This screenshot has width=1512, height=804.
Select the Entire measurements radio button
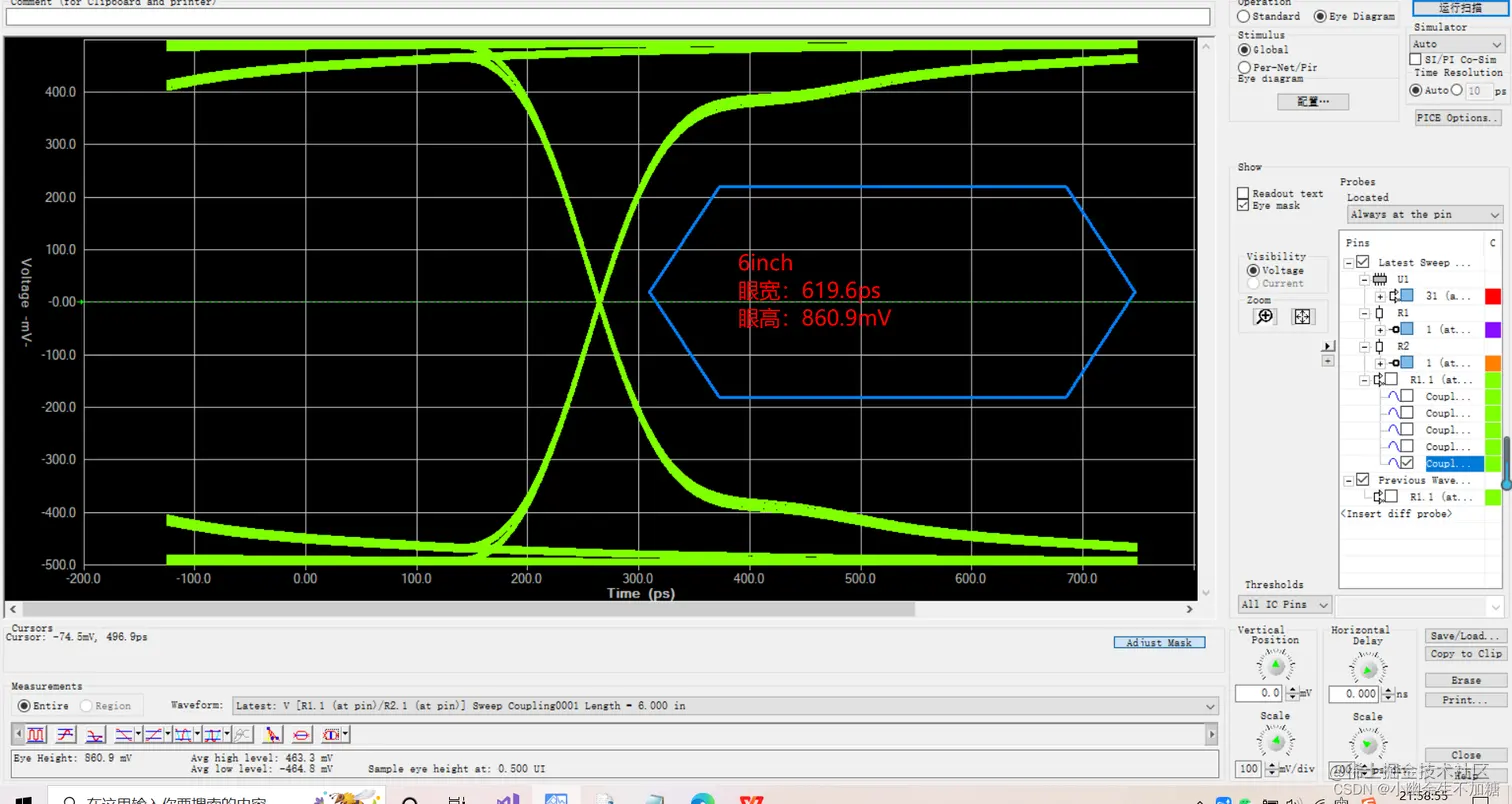click(25, 706)
